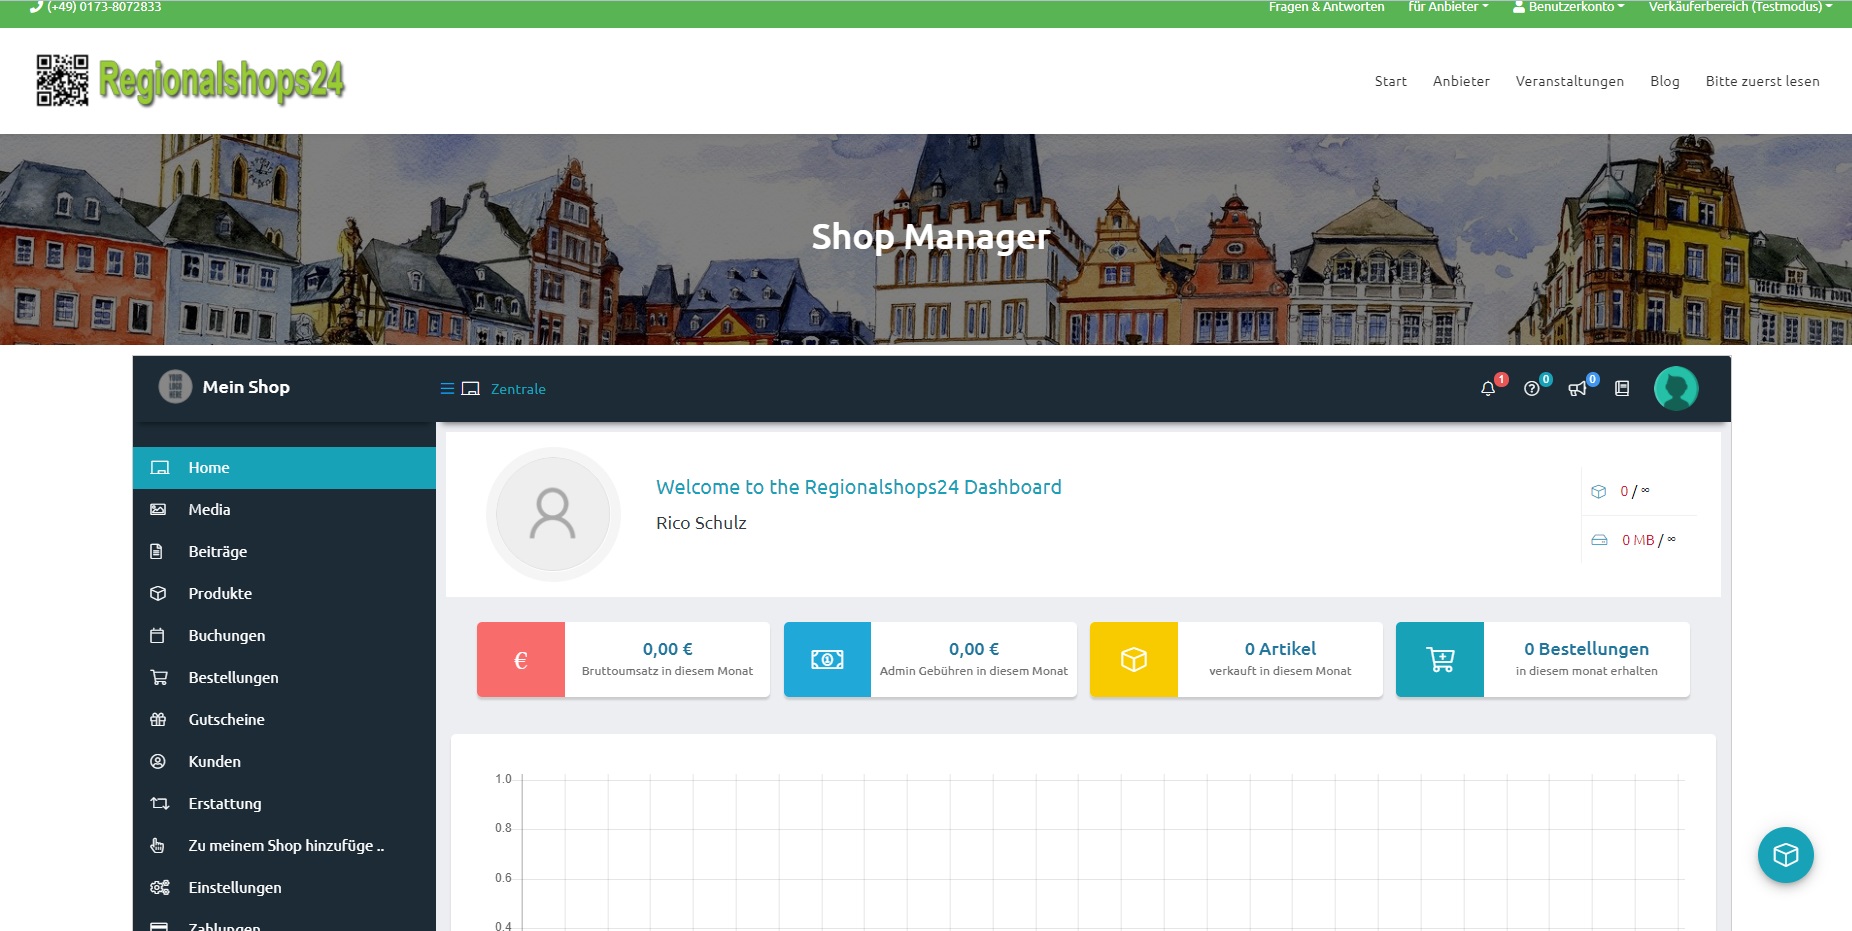Click the floating teal cube button
The image size is (1852, 931).
(1786, 855)
